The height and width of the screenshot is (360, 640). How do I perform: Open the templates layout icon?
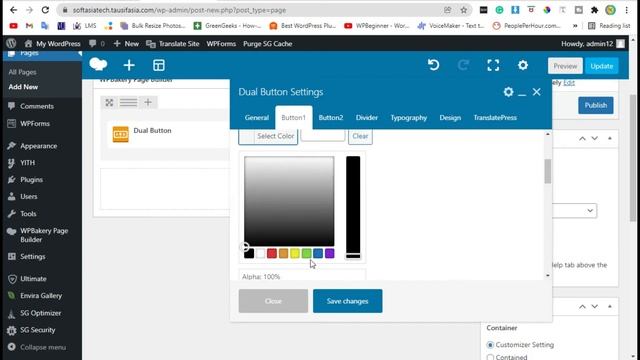[x=159, y=65]
